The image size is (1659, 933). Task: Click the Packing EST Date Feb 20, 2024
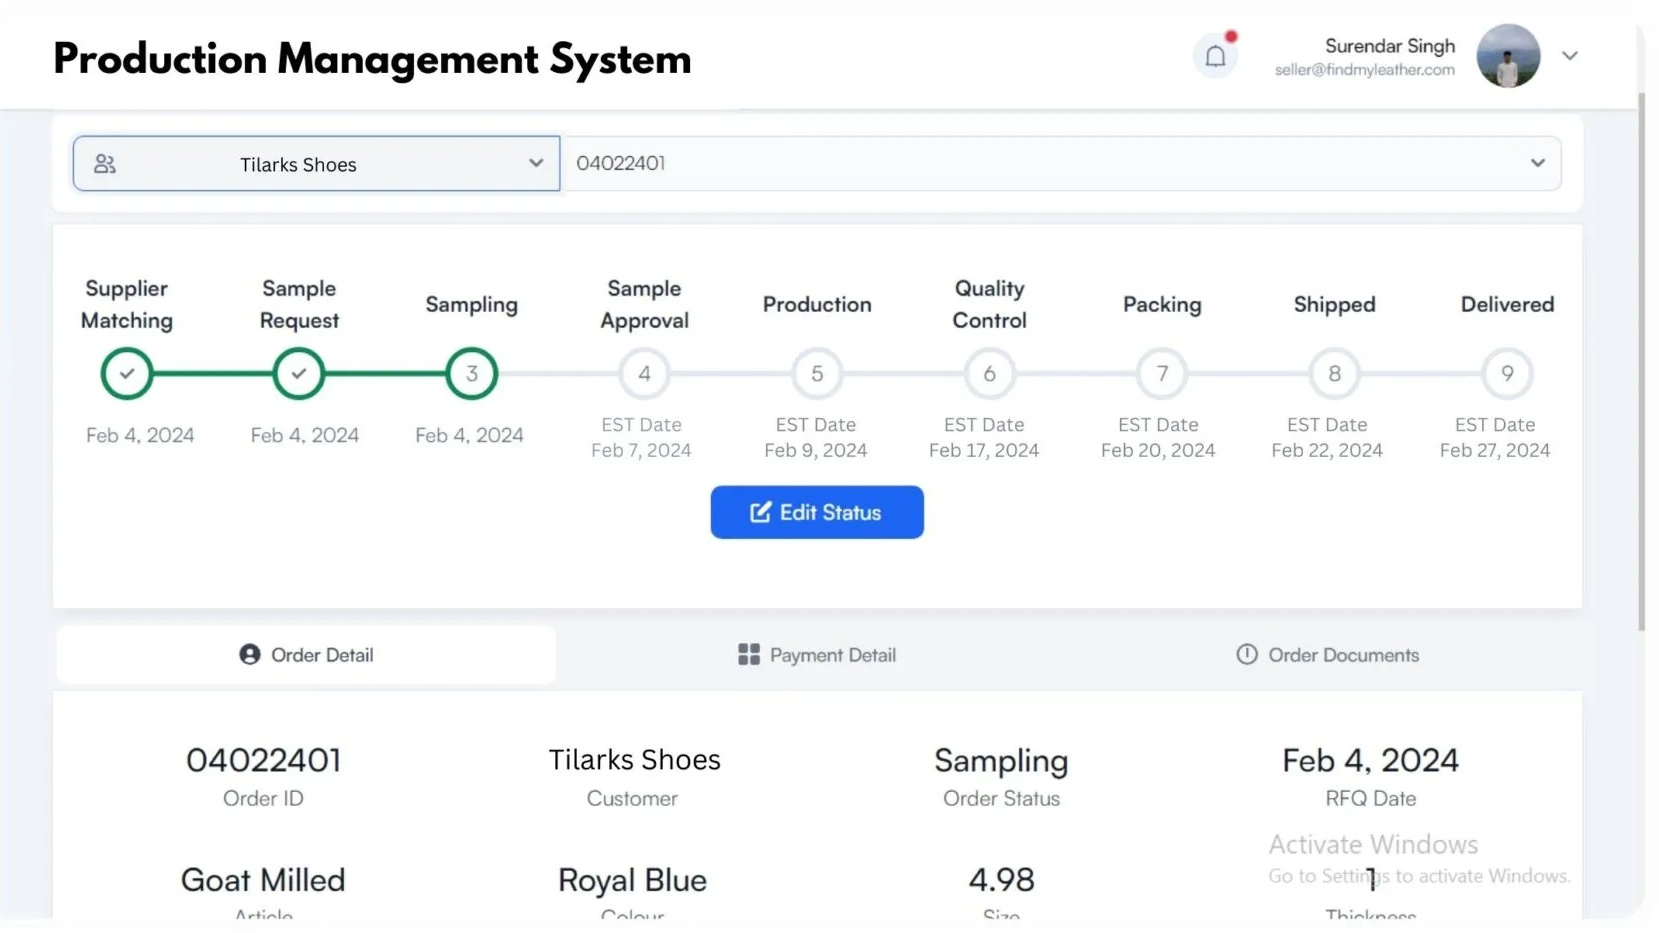(1158, 438)
